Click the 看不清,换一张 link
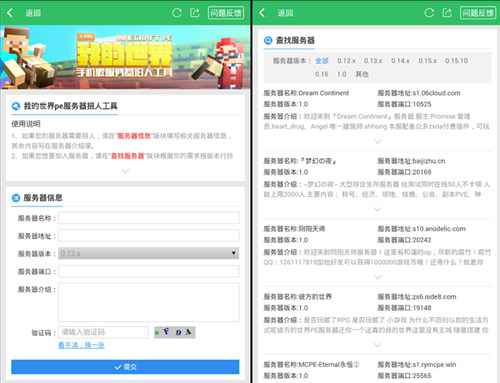 point(81,345)
